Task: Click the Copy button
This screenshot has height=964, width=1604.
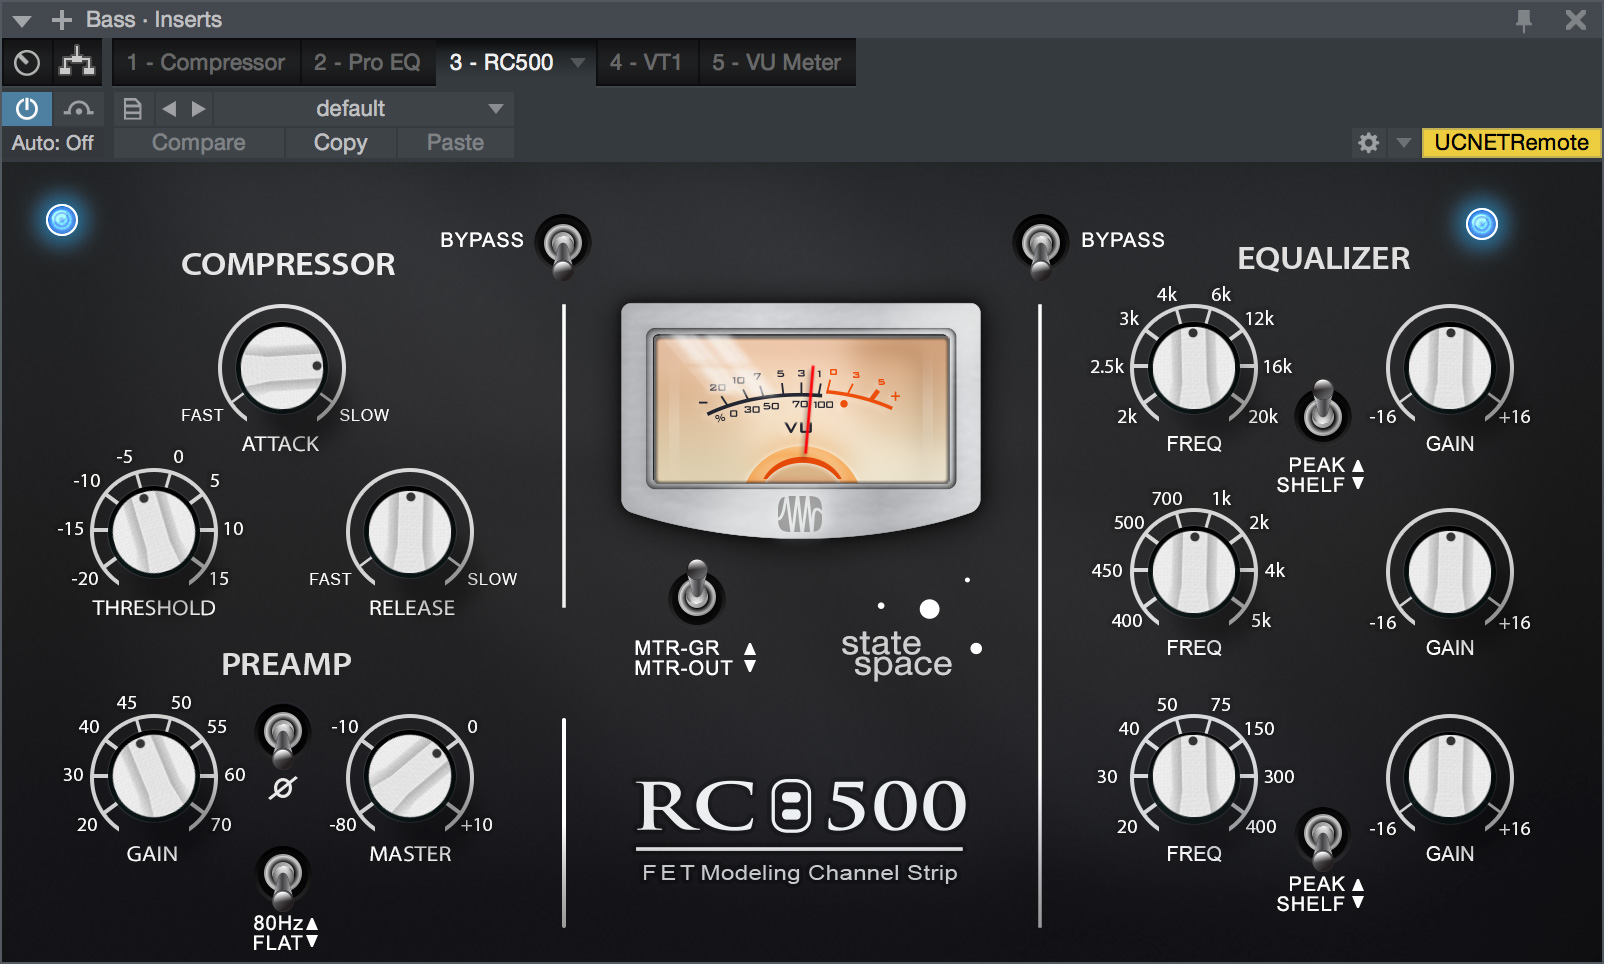Action: 340,143
